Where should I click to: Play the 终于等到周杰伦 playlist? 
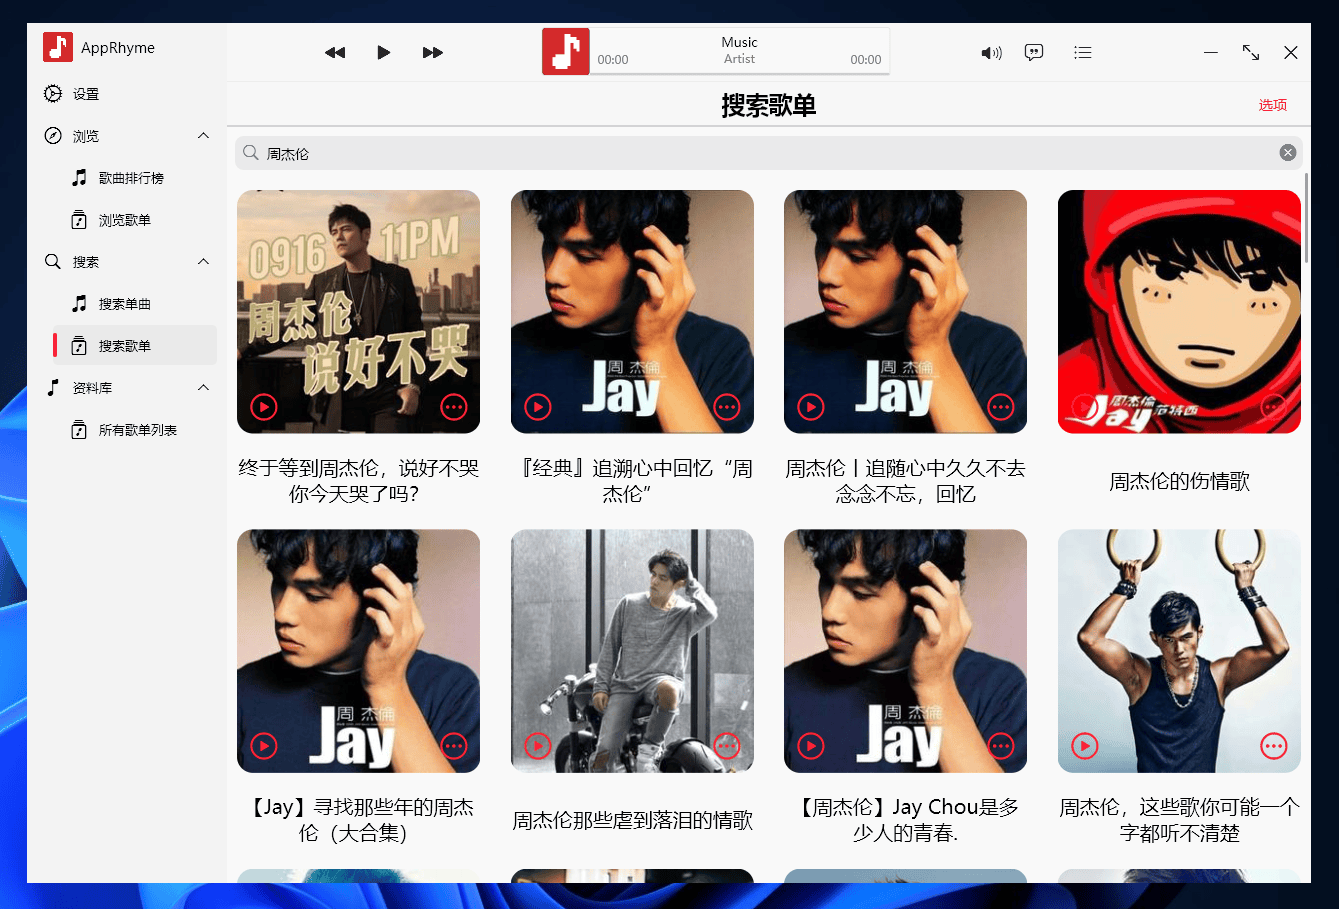tap(264, 407)
